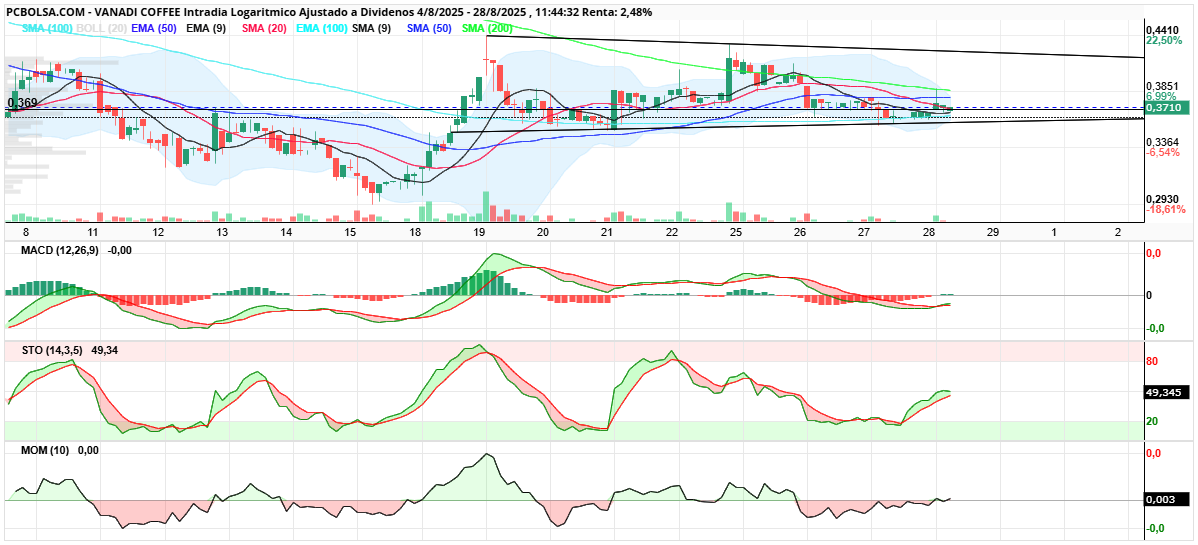Click date label 19 on time axis

pyautogui.click(x=479, y=232)
